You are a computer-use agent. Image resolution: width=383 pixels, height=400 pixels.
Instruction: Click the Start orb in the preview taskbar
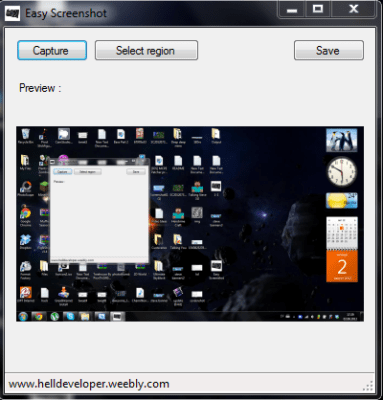[23, 316]
